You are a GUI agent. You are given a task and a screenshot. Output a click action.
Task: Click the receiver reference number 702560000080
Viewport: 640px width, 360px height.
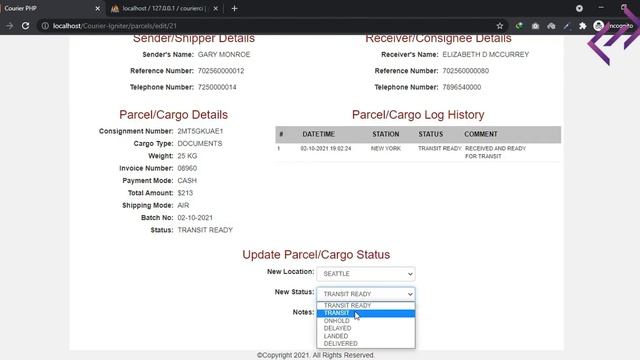pyautogui.click(x=465, y=71)
